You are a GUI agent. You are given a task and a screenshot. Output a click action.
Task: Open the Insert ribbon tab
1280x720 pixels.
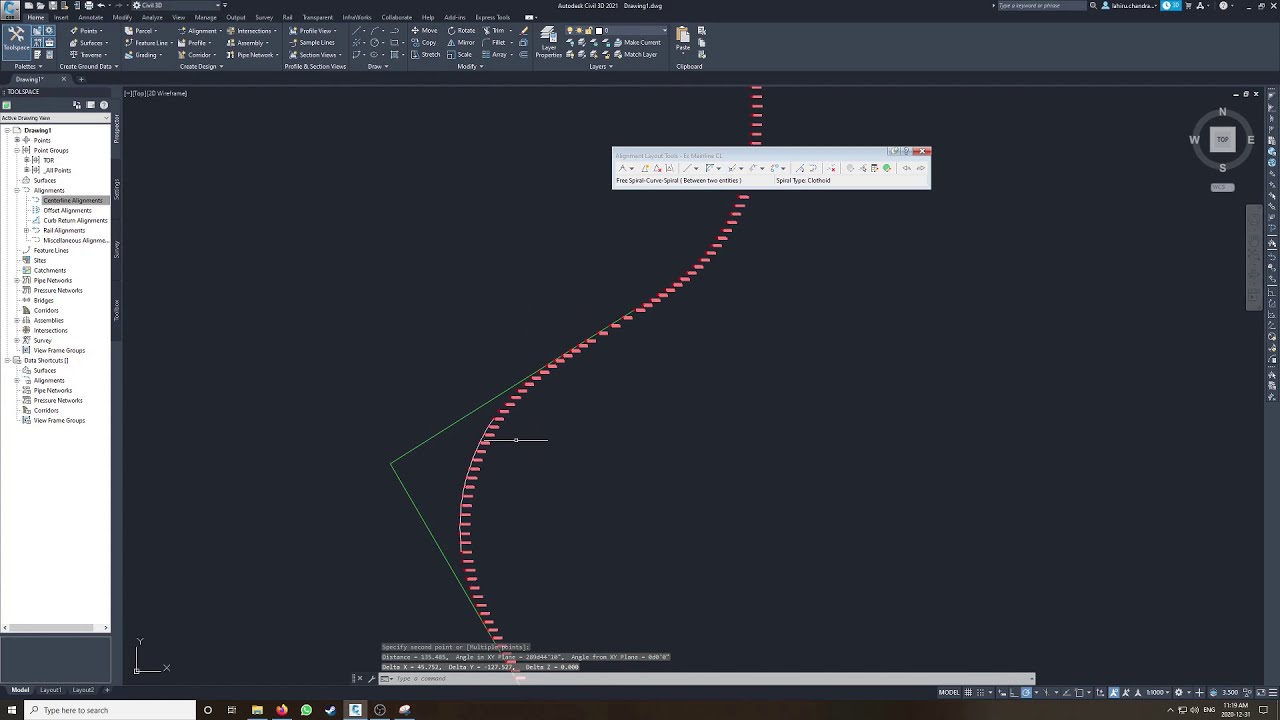62,17
